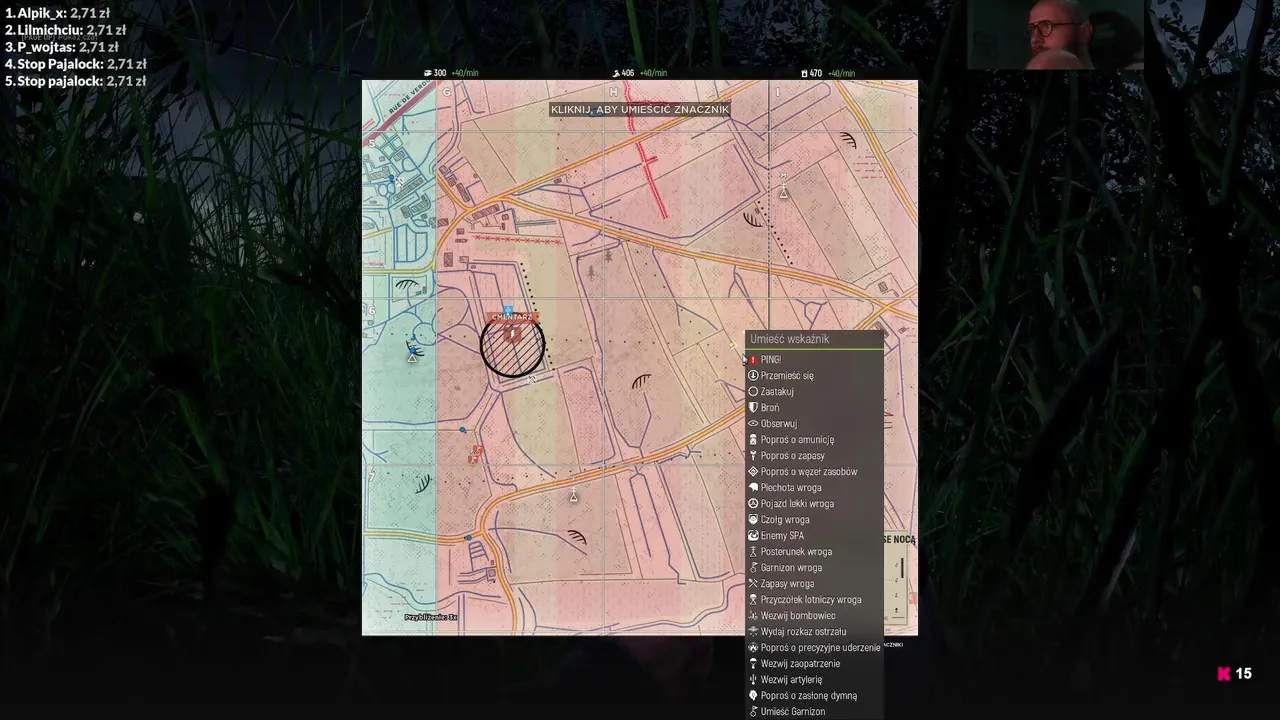Click 'KLIKNIJ, ABY UMIEŚCIĆ ZNACZNIK' banner
The width and height of the screenshot is (1280, 720).
640,110
